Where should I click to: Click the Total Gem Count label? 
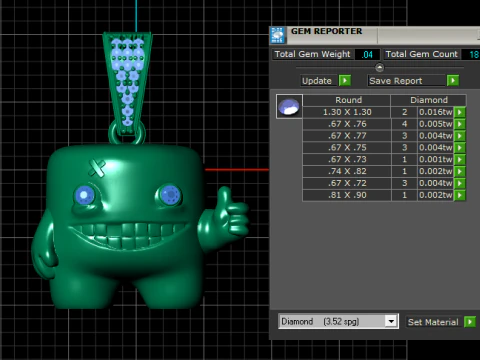pos(422,54)
